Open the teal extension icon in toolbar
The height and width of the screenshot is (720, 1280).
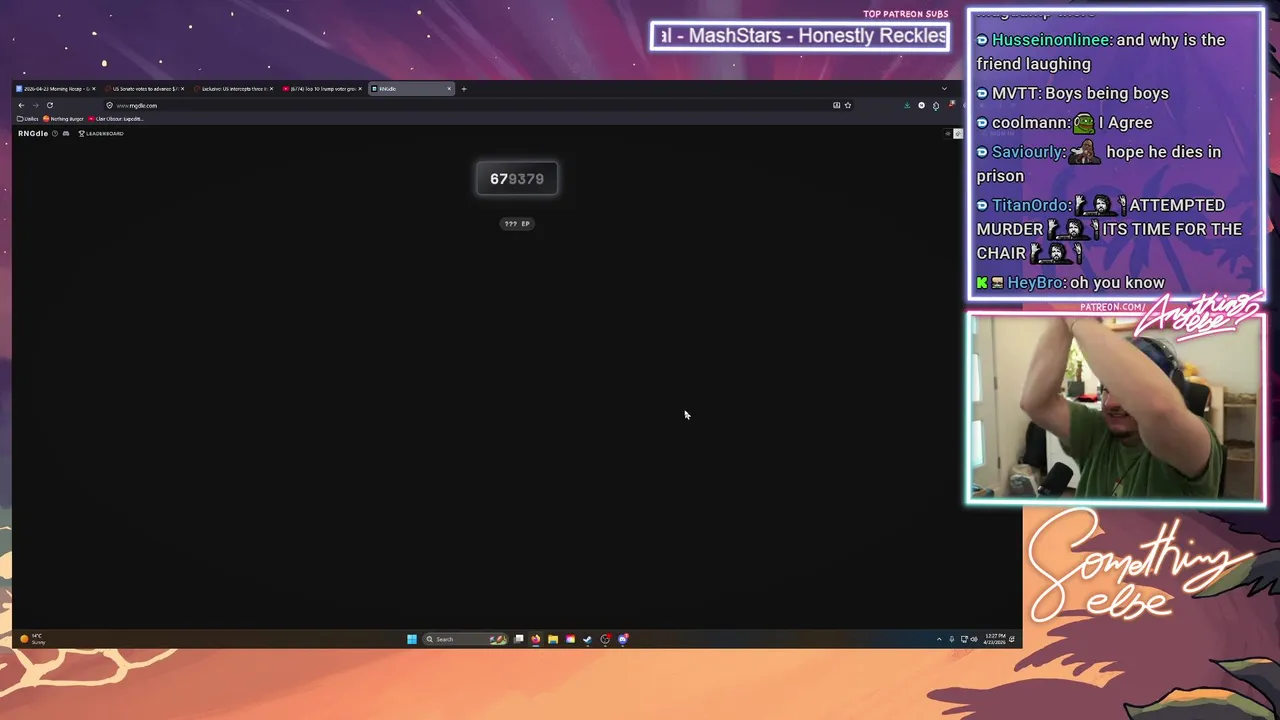936,106
